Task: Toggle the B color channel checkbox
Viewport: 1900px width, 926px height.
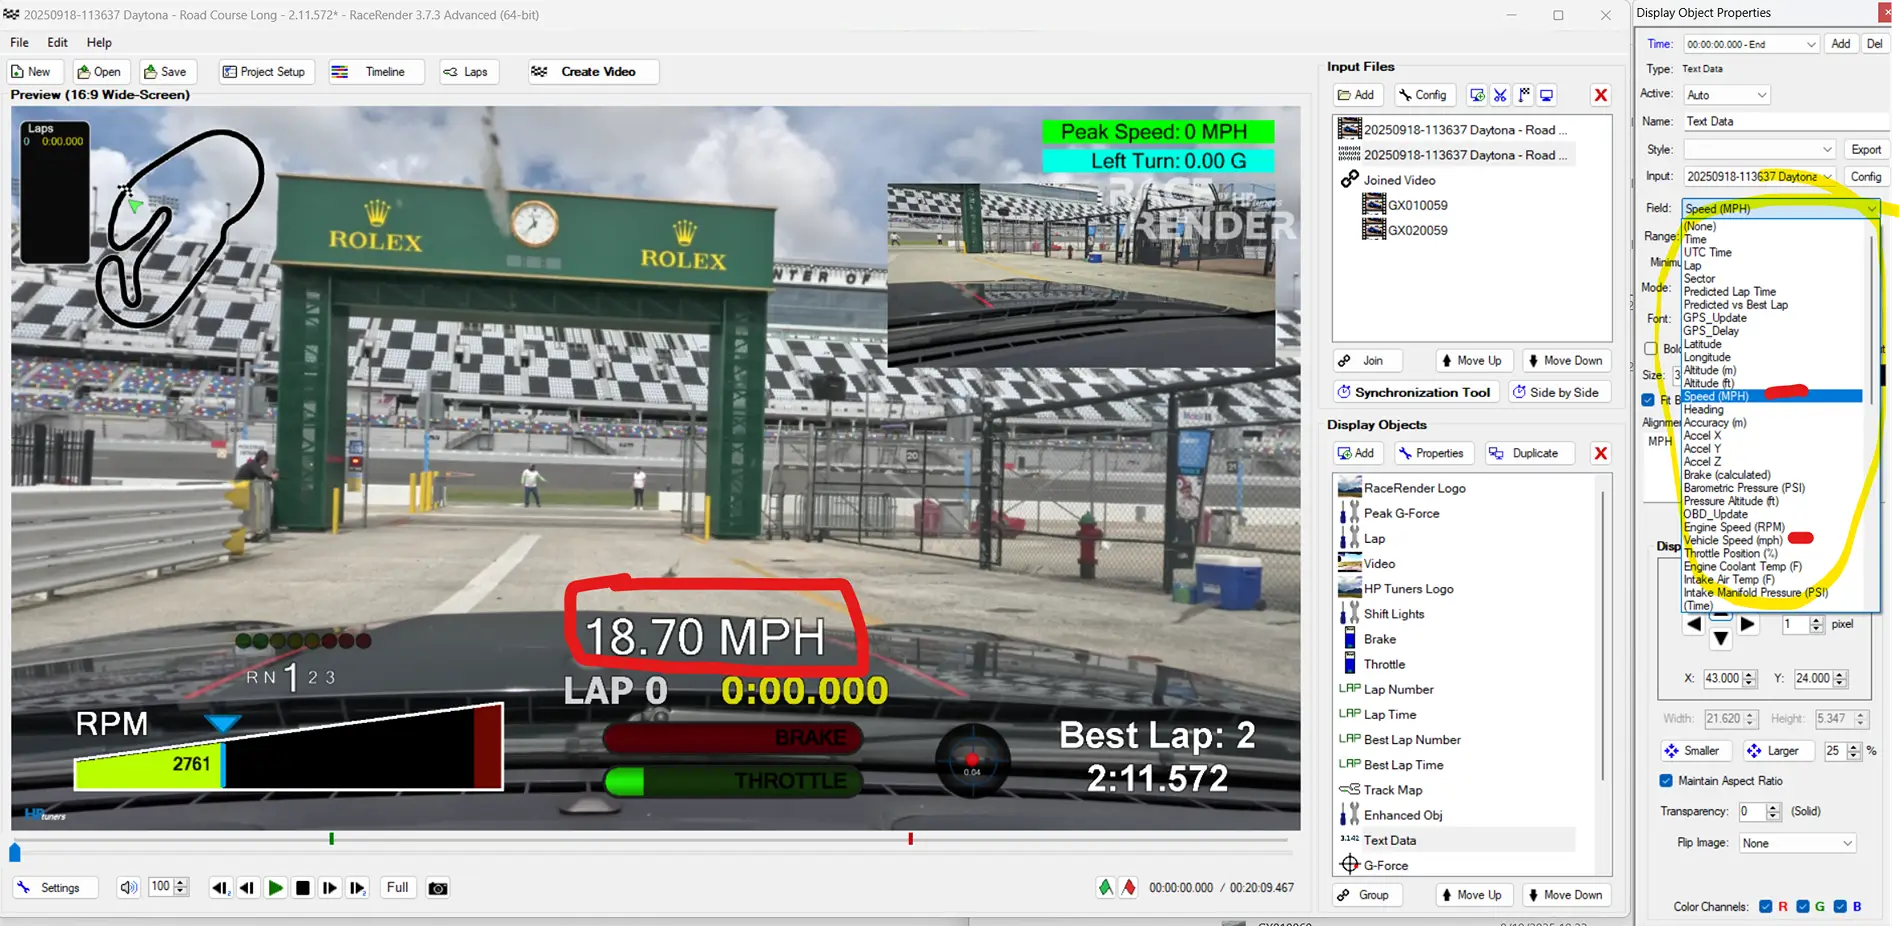Action: (1840, 907)
